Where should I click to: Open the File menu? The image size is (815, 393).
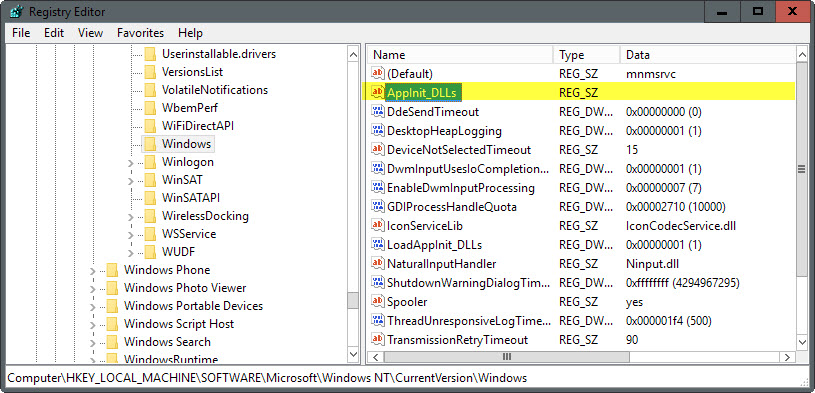pyautogui.click(x=21, y=33)
